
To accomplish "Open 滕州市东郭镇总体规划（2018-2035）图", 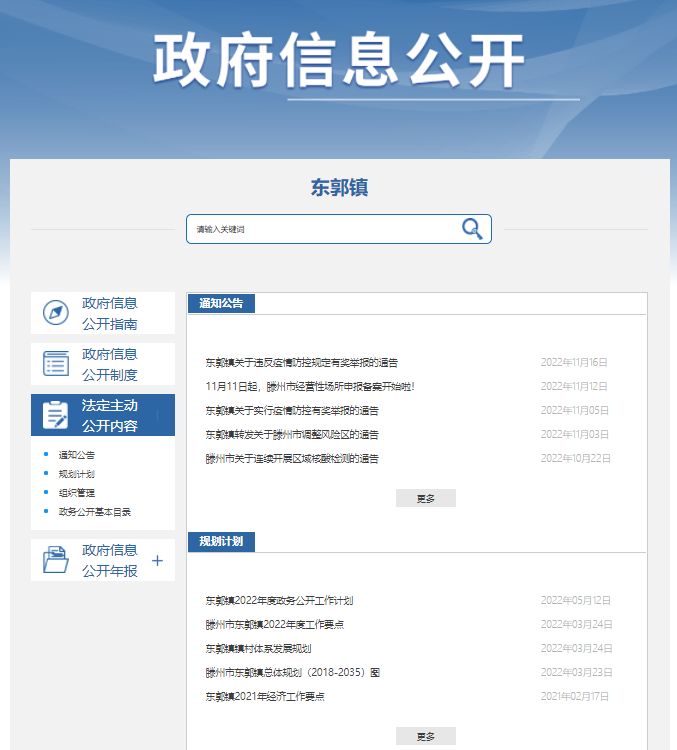I will click(x=292, y=673).
